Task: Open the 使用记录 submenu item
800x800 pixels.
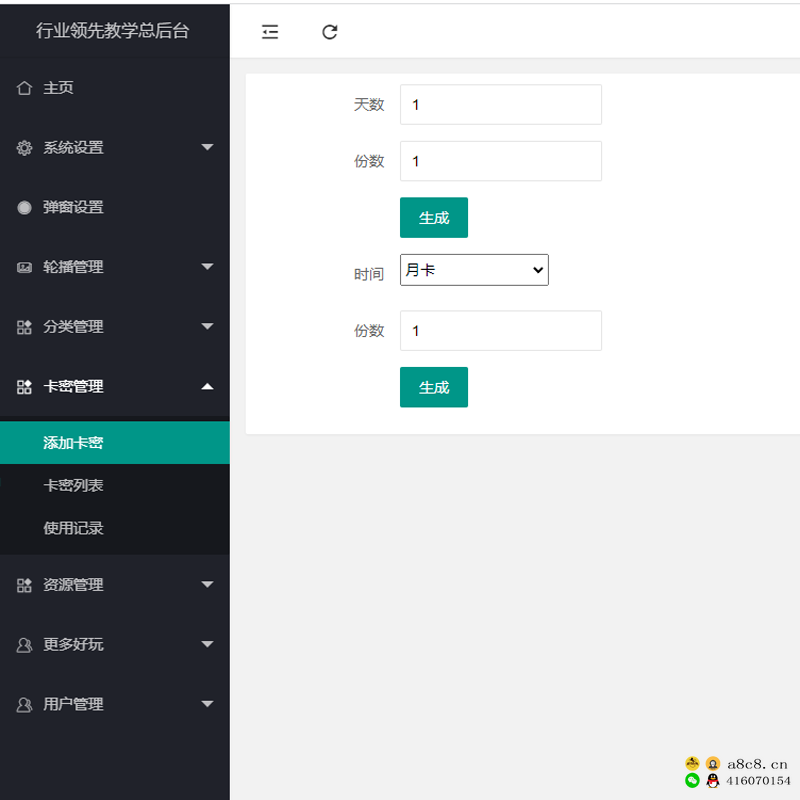Action: click(x=115, y=528)
